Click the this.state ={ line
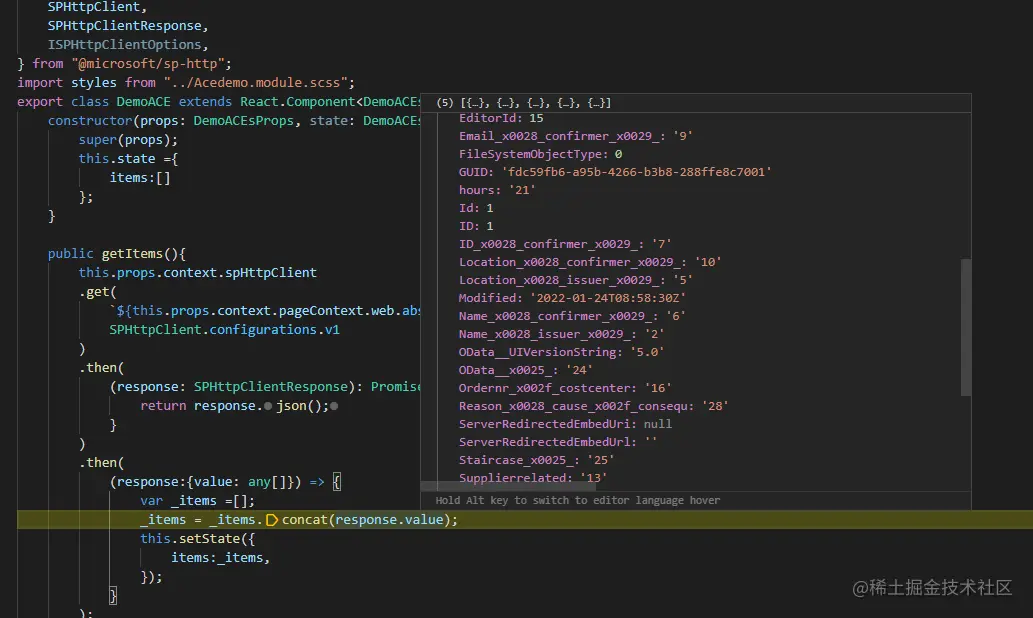The height and width of the screenshot is (618, 1033). (x=128, y=159)
